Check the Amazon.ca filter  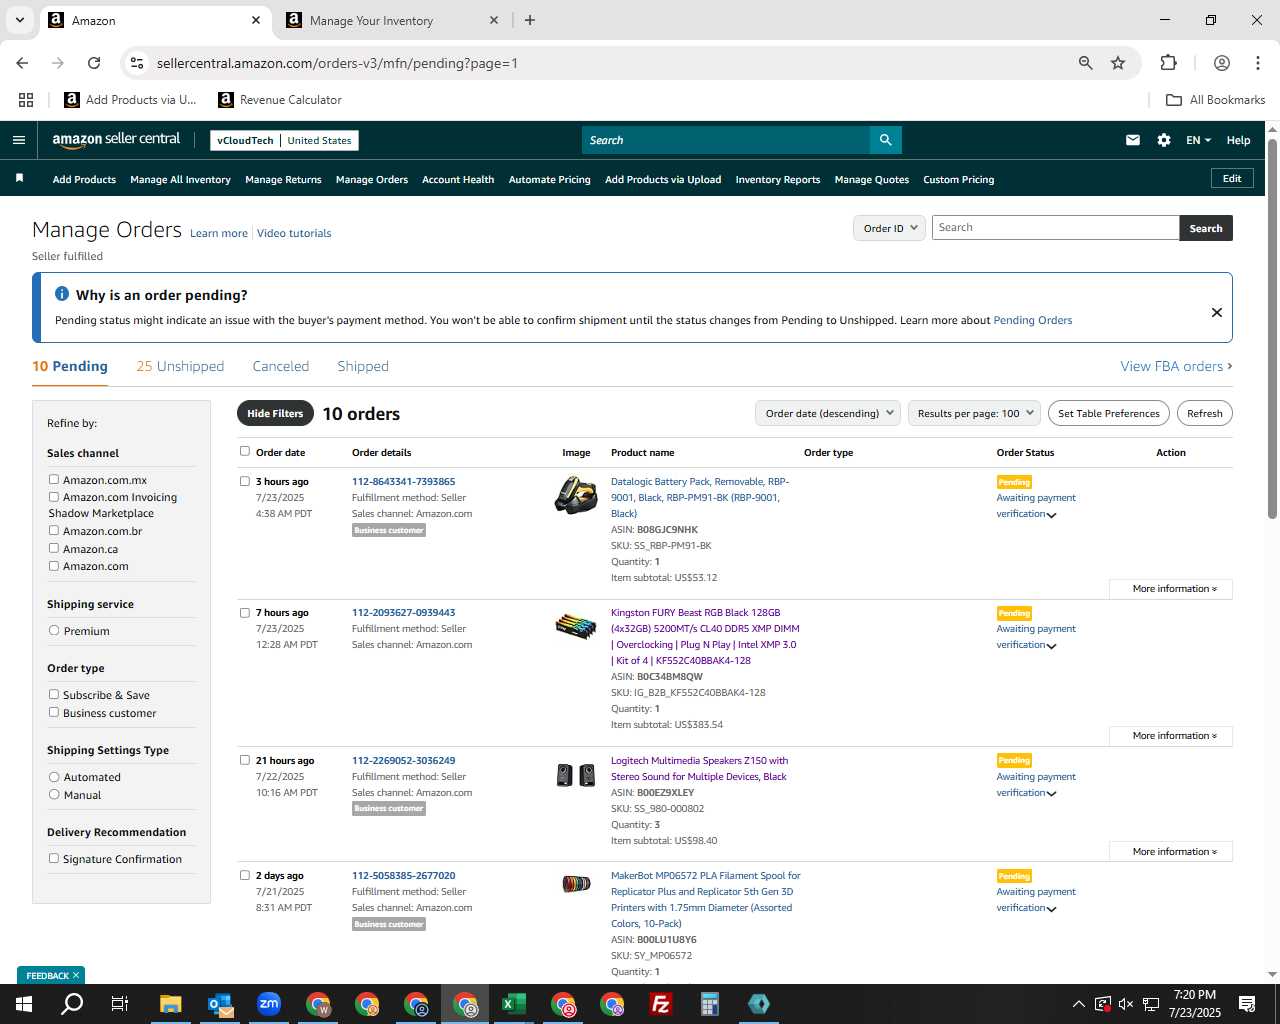pyautogui.click(x=54, y=548)
